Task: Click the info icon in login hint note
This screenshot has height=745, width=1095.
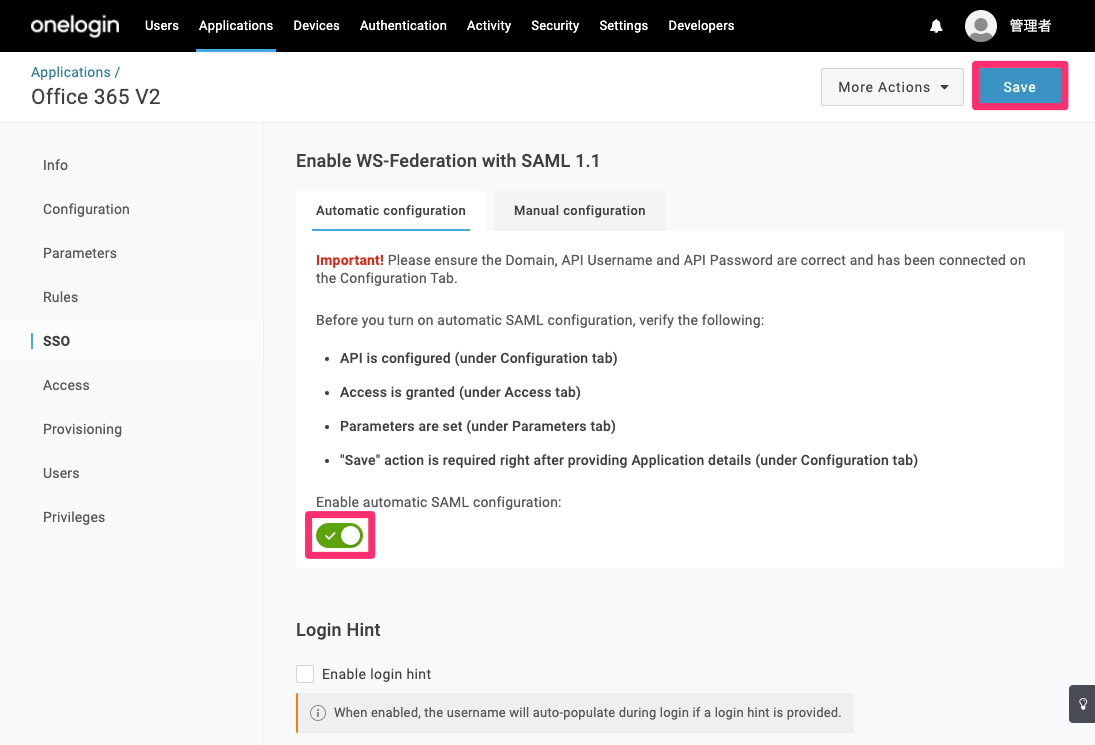Action: tap(318, 713)
